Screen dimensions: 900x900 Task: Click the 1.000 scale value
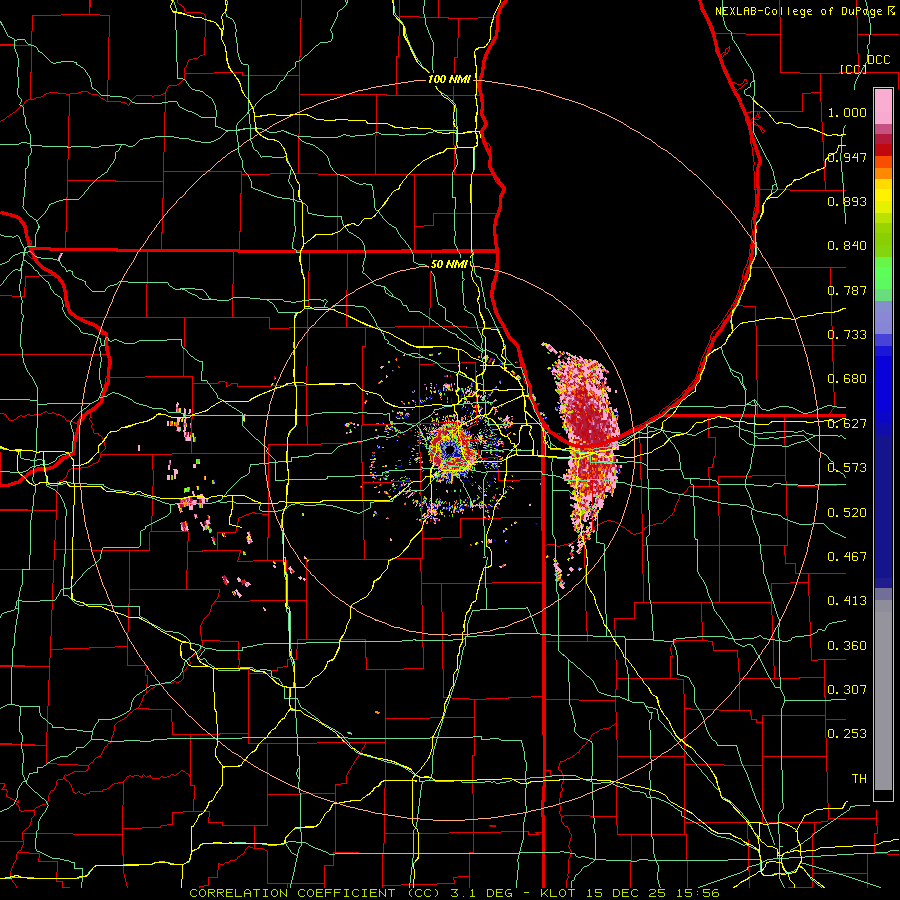click(x=847, y=112)
